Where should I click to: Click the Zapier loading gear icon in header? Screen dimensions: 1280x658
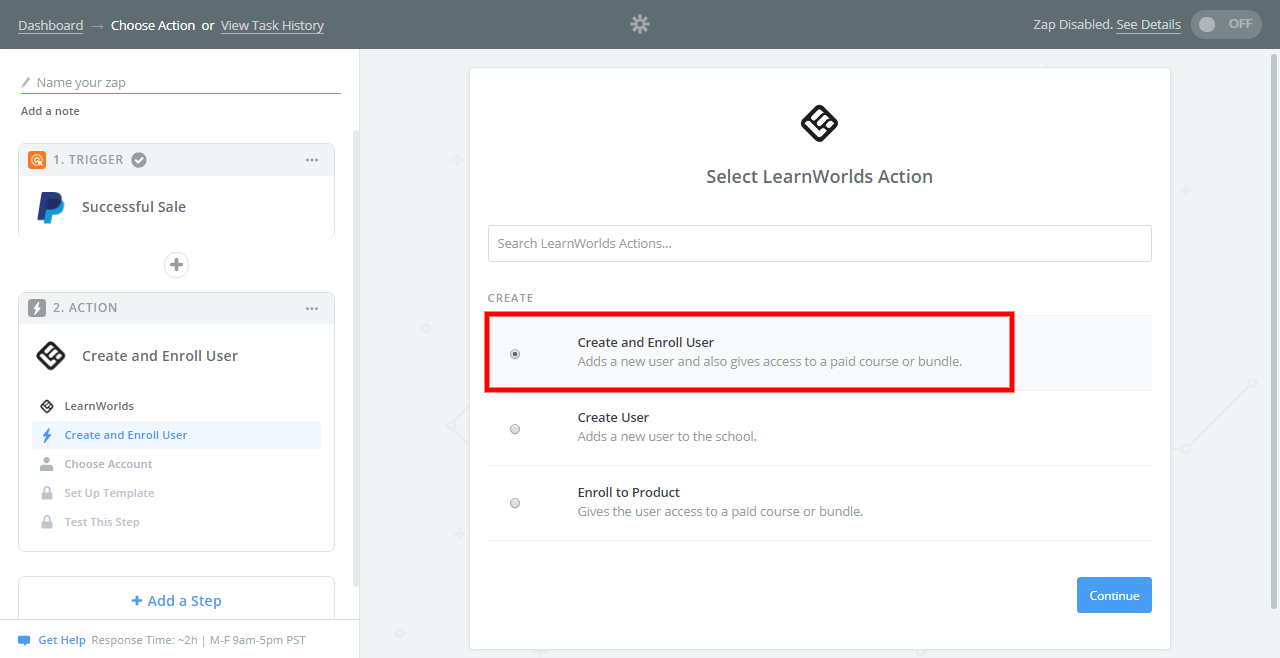[x=640, y=24]
